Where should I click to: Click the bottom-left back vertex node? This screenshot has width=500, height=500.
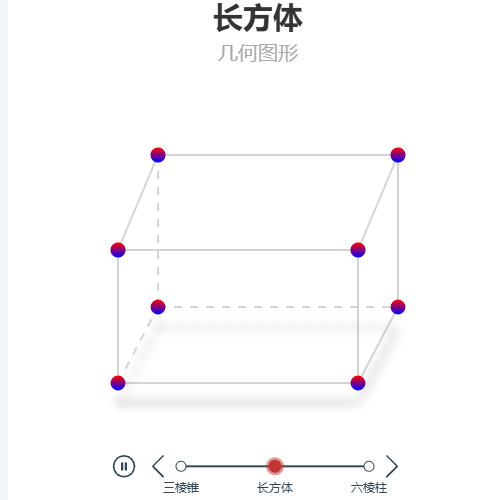click(158, 307)
